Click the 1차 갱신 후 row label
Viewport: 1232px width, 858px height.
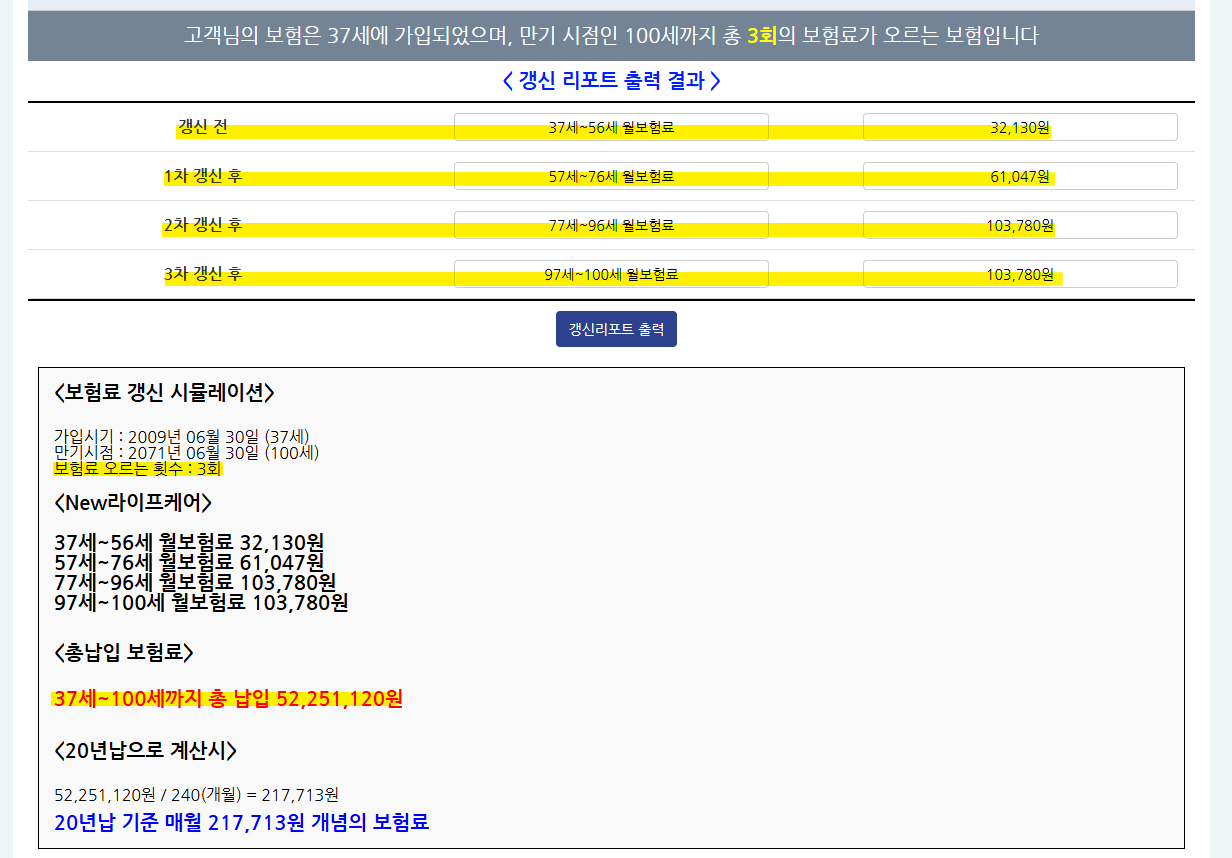coord(203,176)
